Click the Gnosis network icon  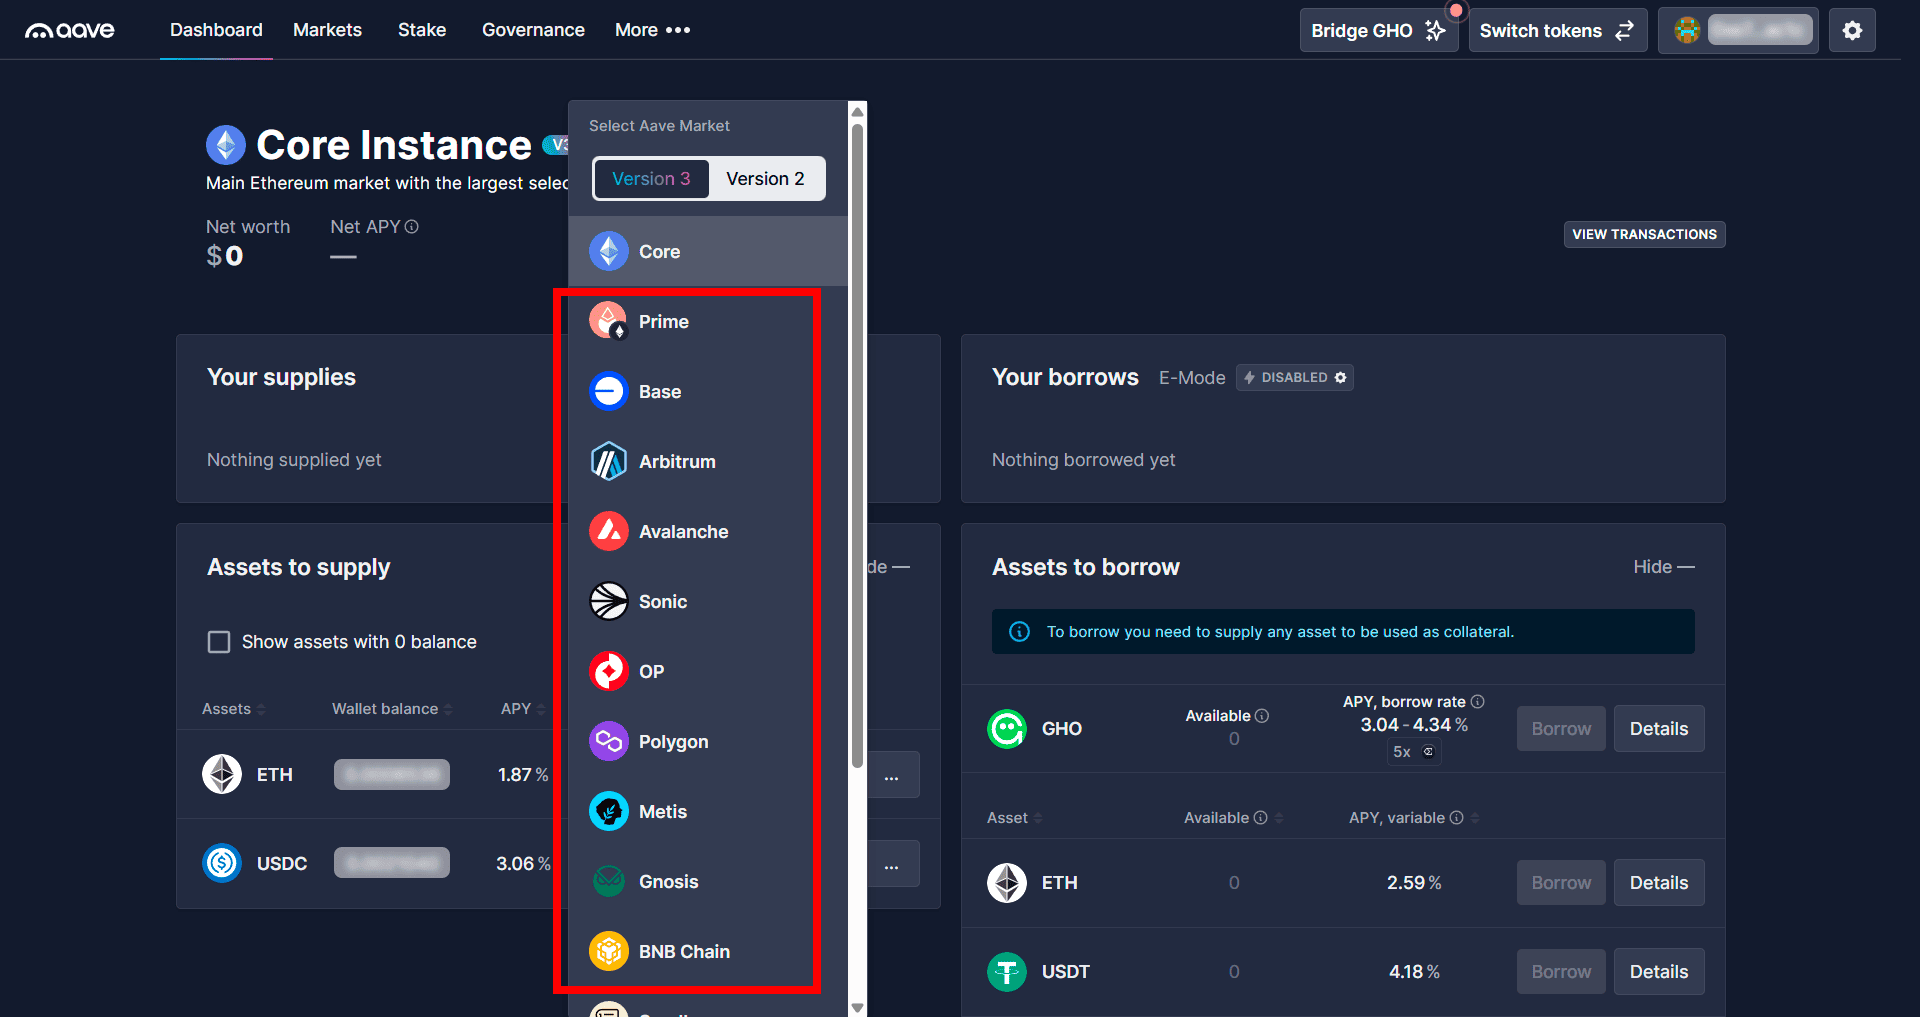tap(609, 882)
